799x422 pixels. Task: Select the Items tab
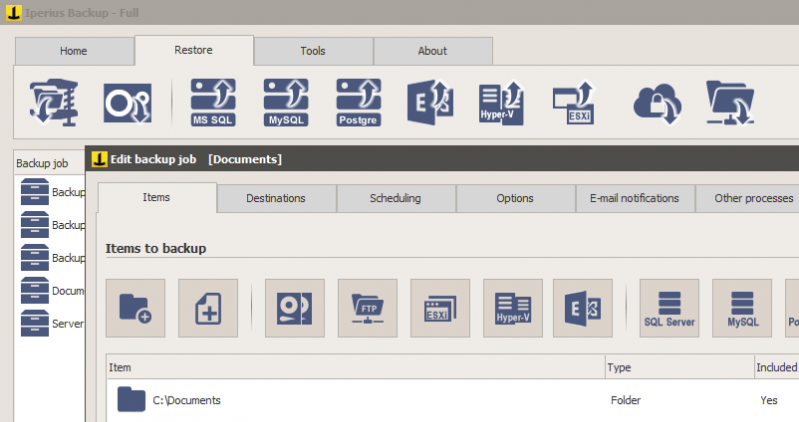pos(156,197)
